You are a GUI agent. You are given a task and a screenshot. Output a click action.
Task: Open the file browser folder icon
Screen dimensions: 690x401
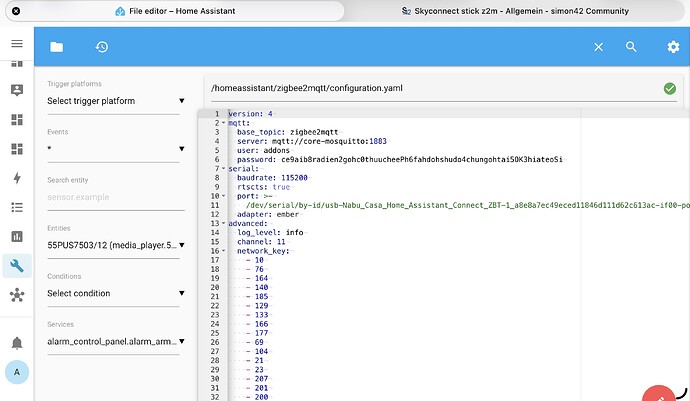(x=56, y=47)
